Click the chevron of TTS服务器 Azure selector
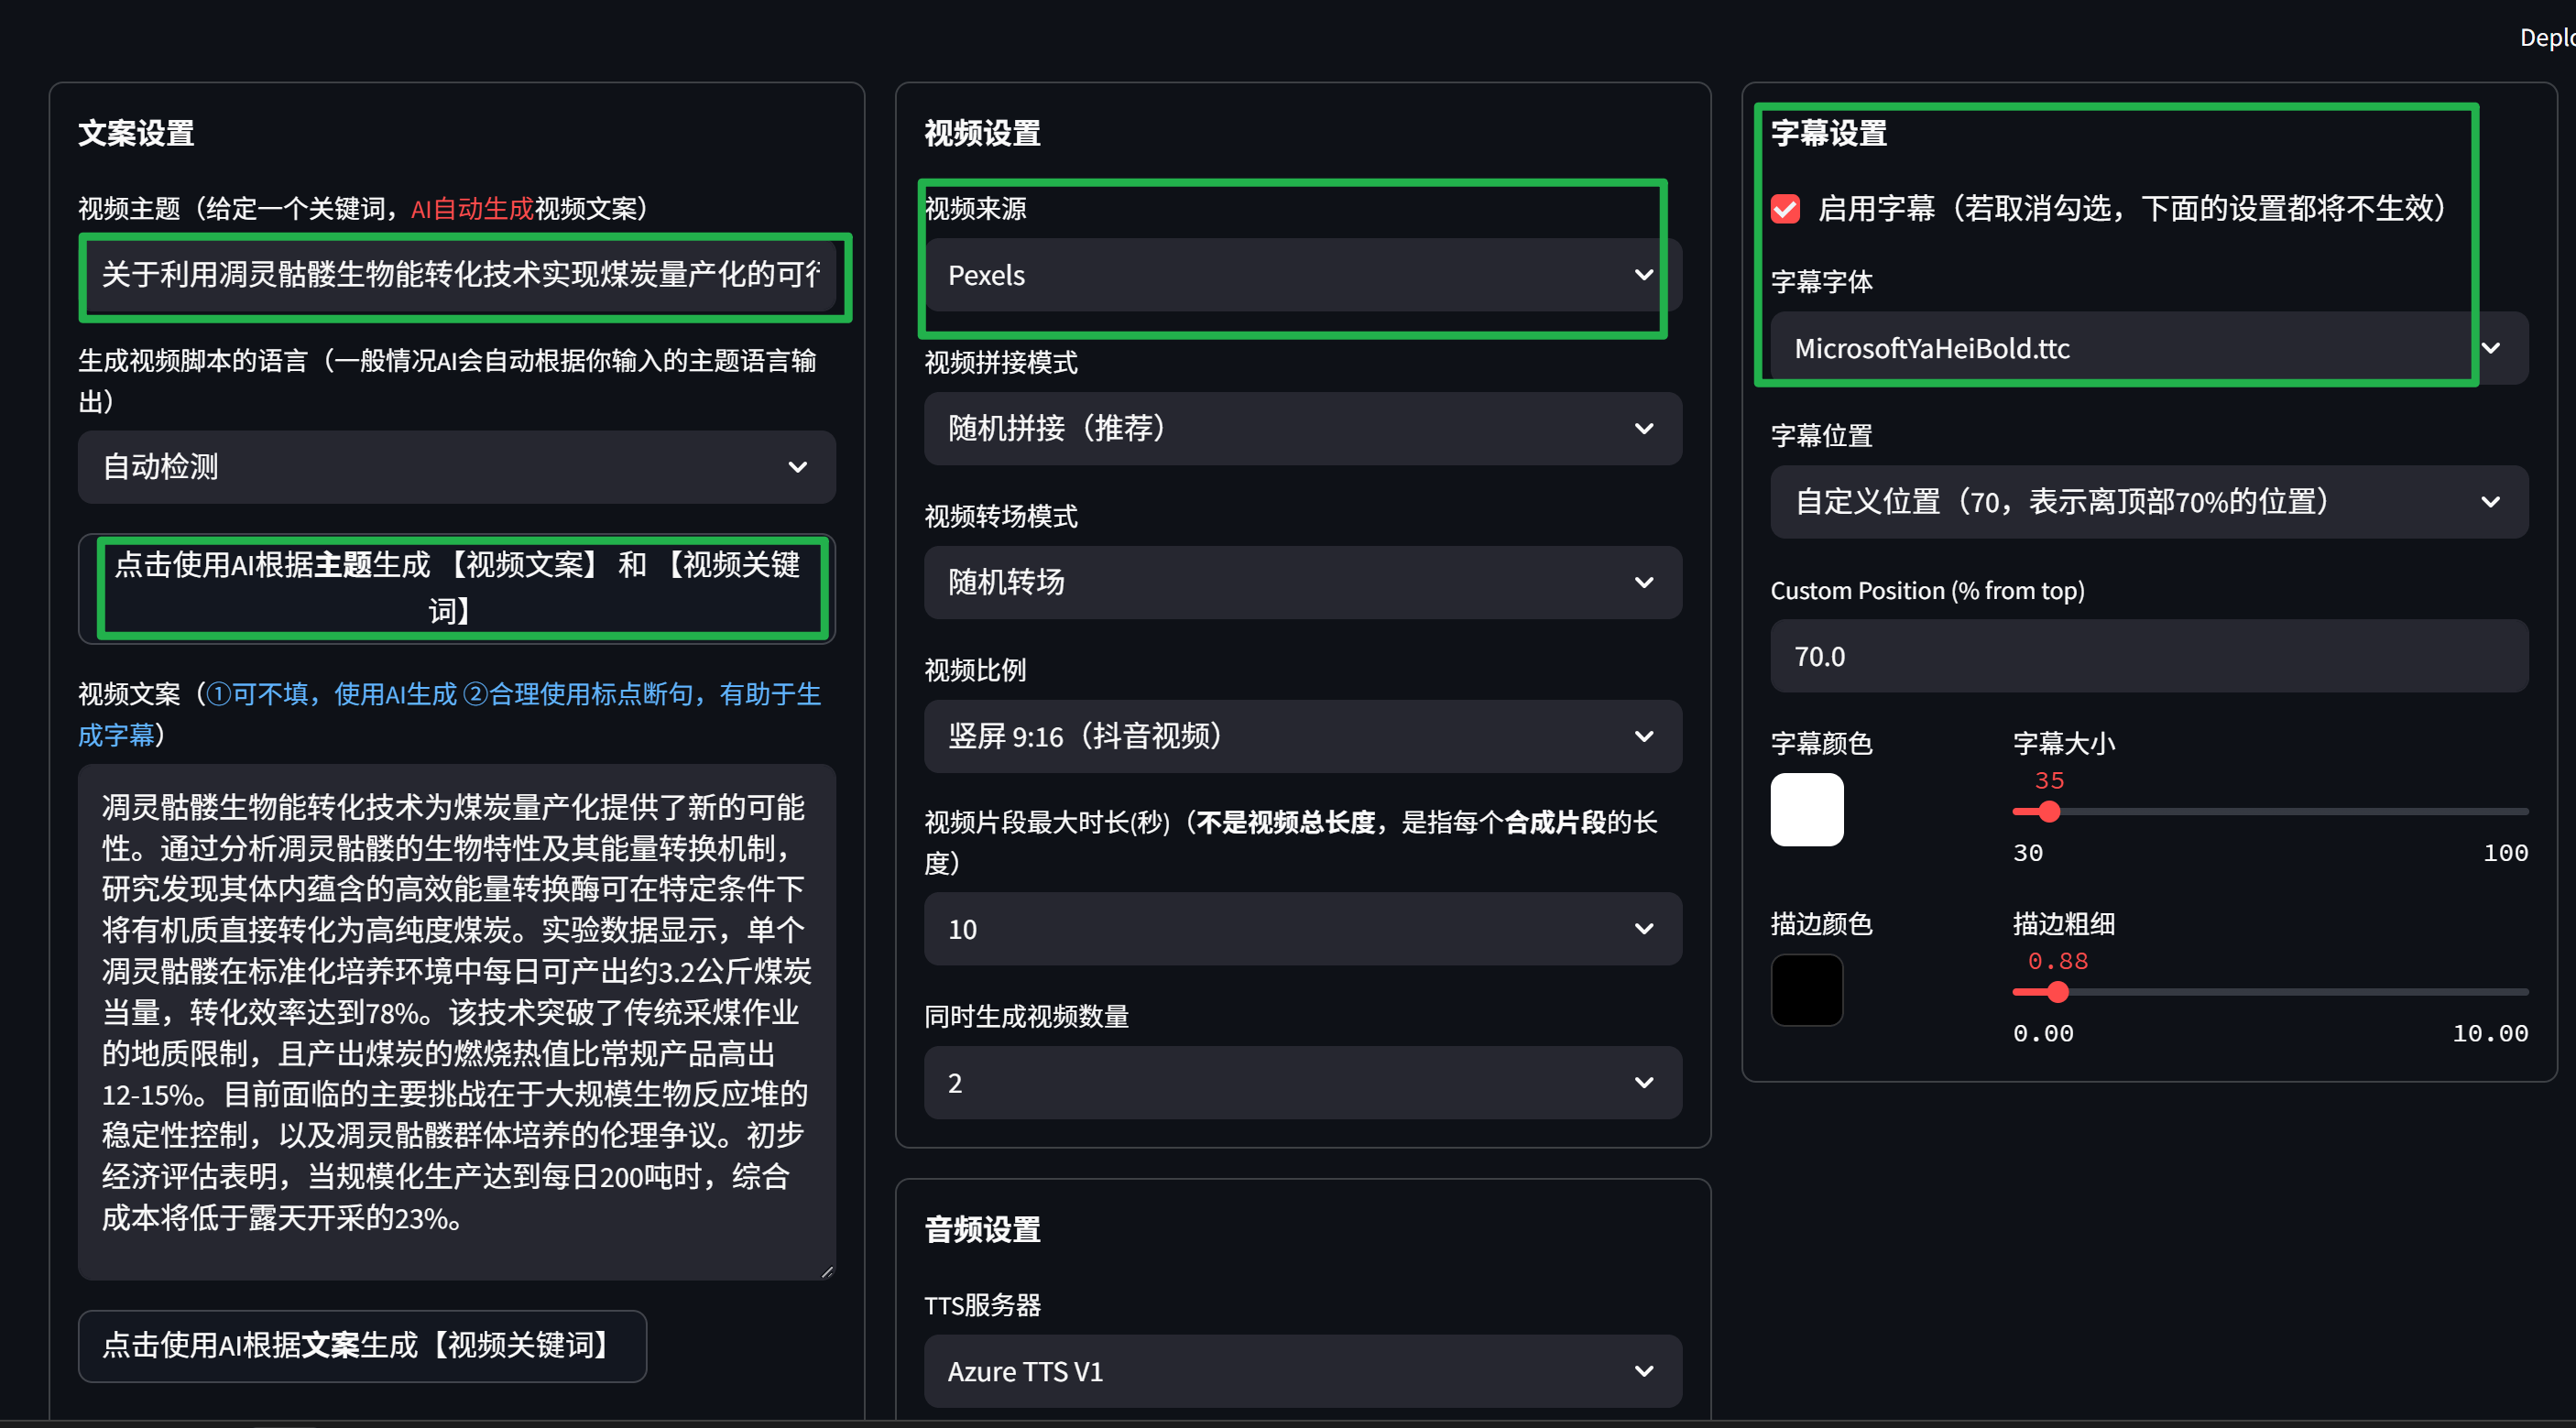 pyautogui.click(x=1643, y=1371)
